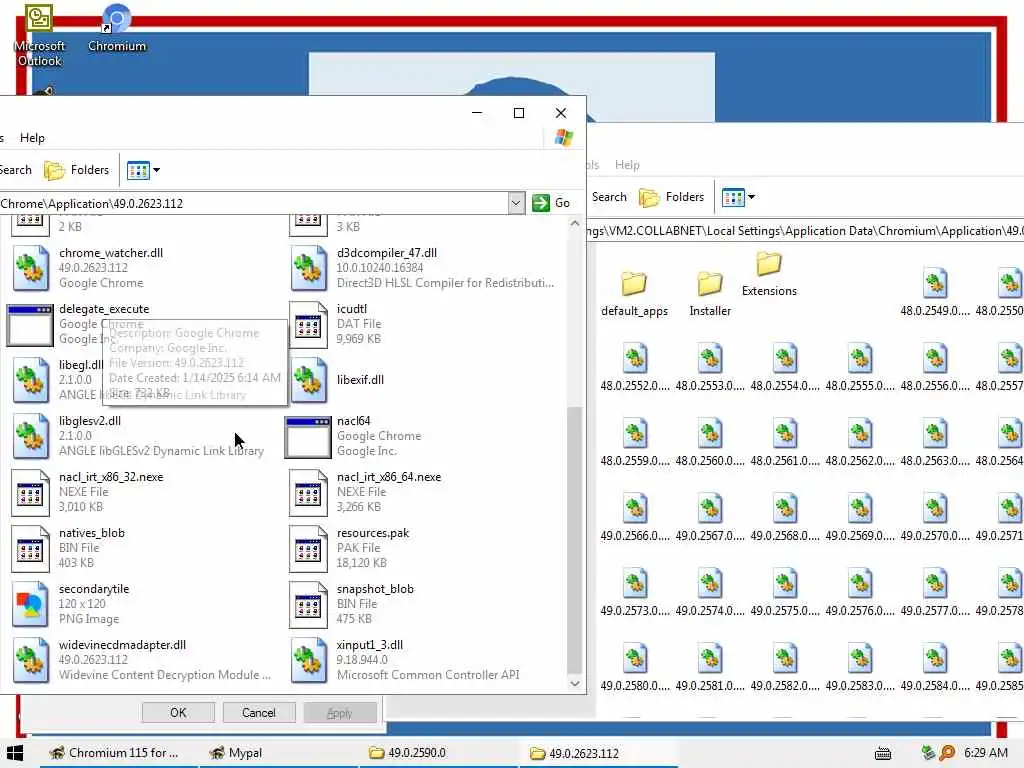Select libegl.dll file icon
The image size is (1024, 768).
31,379
